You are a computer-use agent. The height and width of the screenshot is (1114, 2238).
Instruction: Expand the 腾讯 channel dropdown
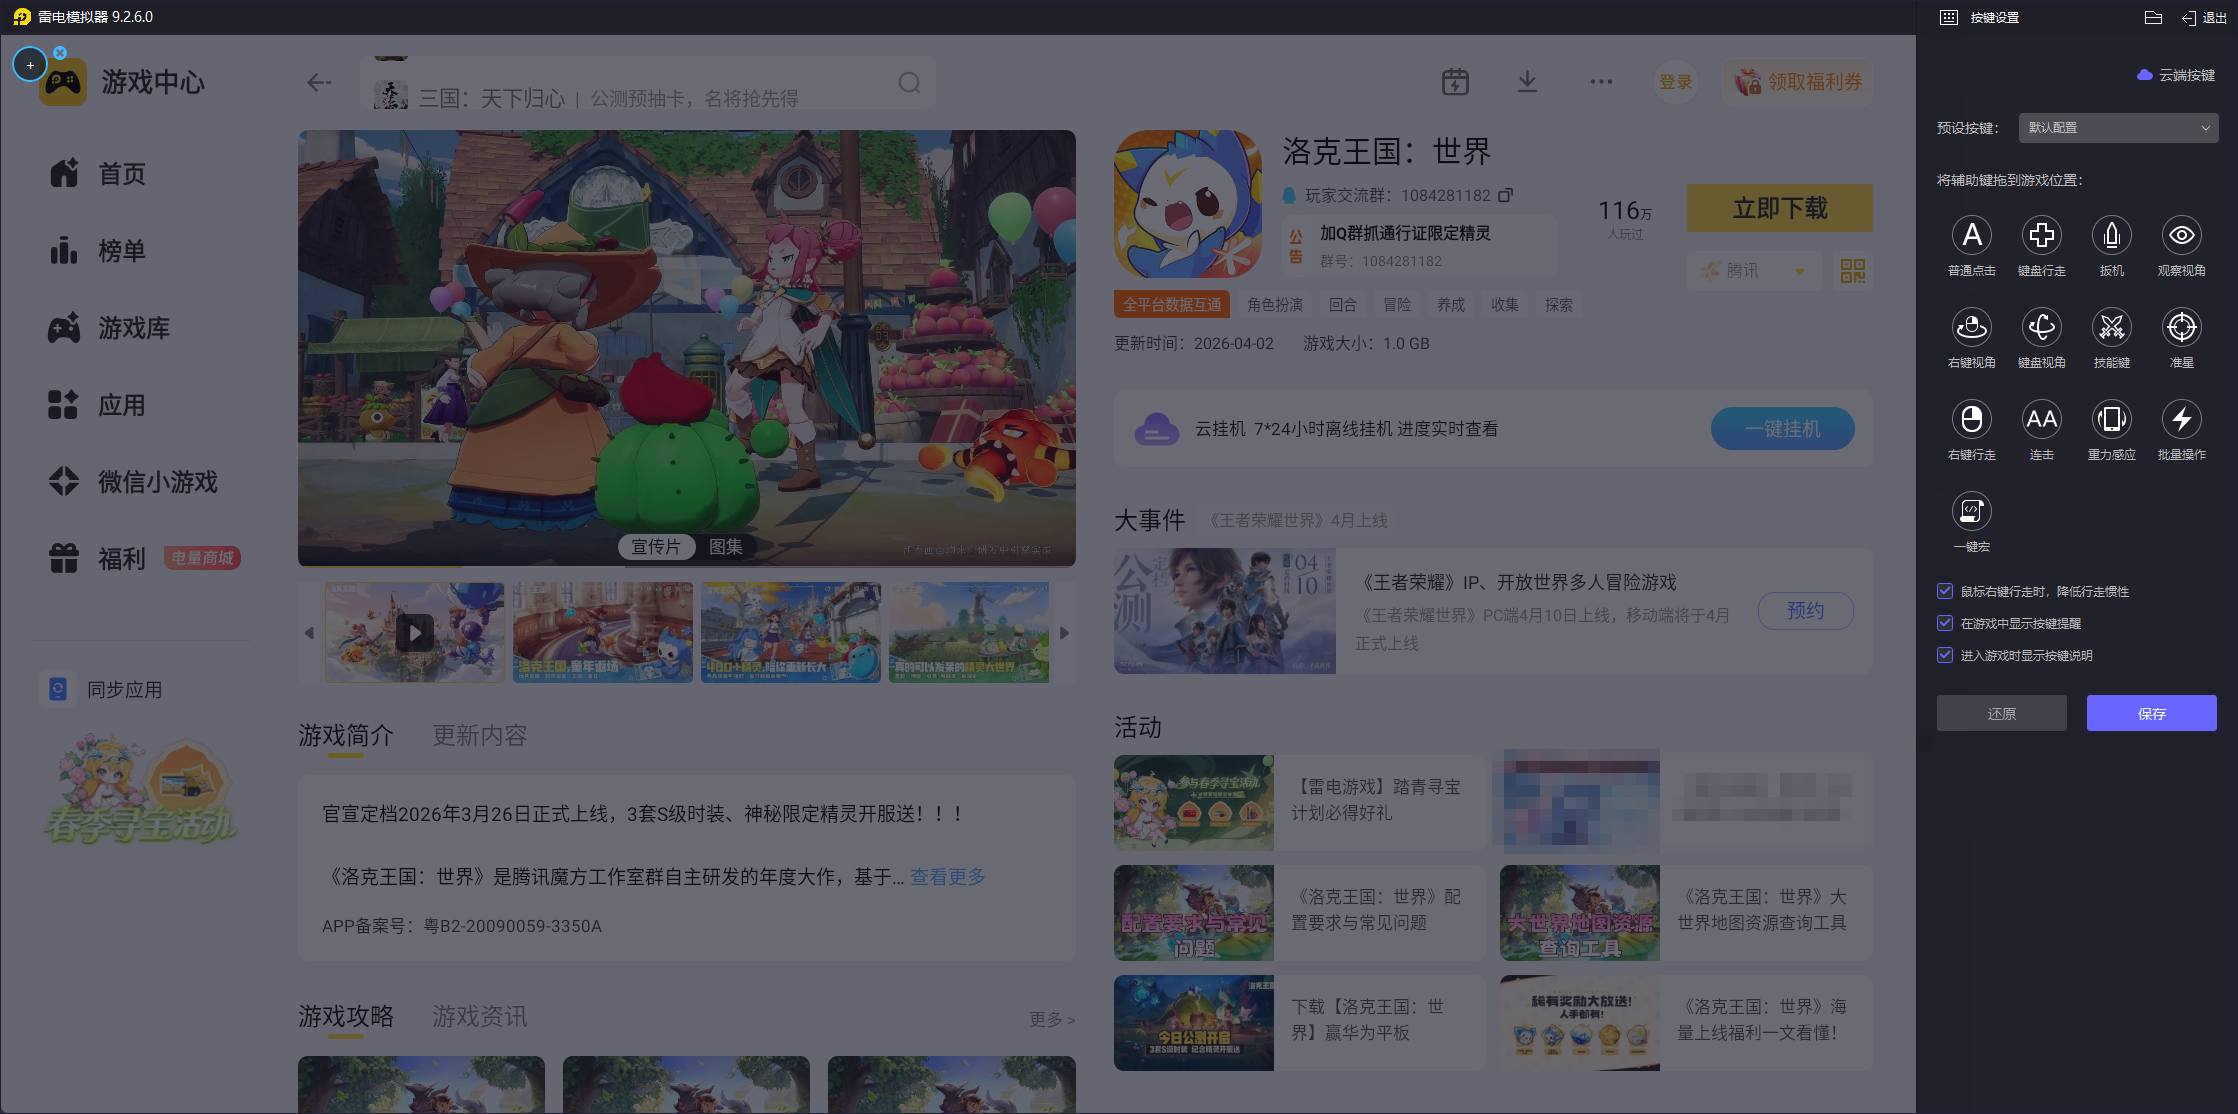[1755, 271]
